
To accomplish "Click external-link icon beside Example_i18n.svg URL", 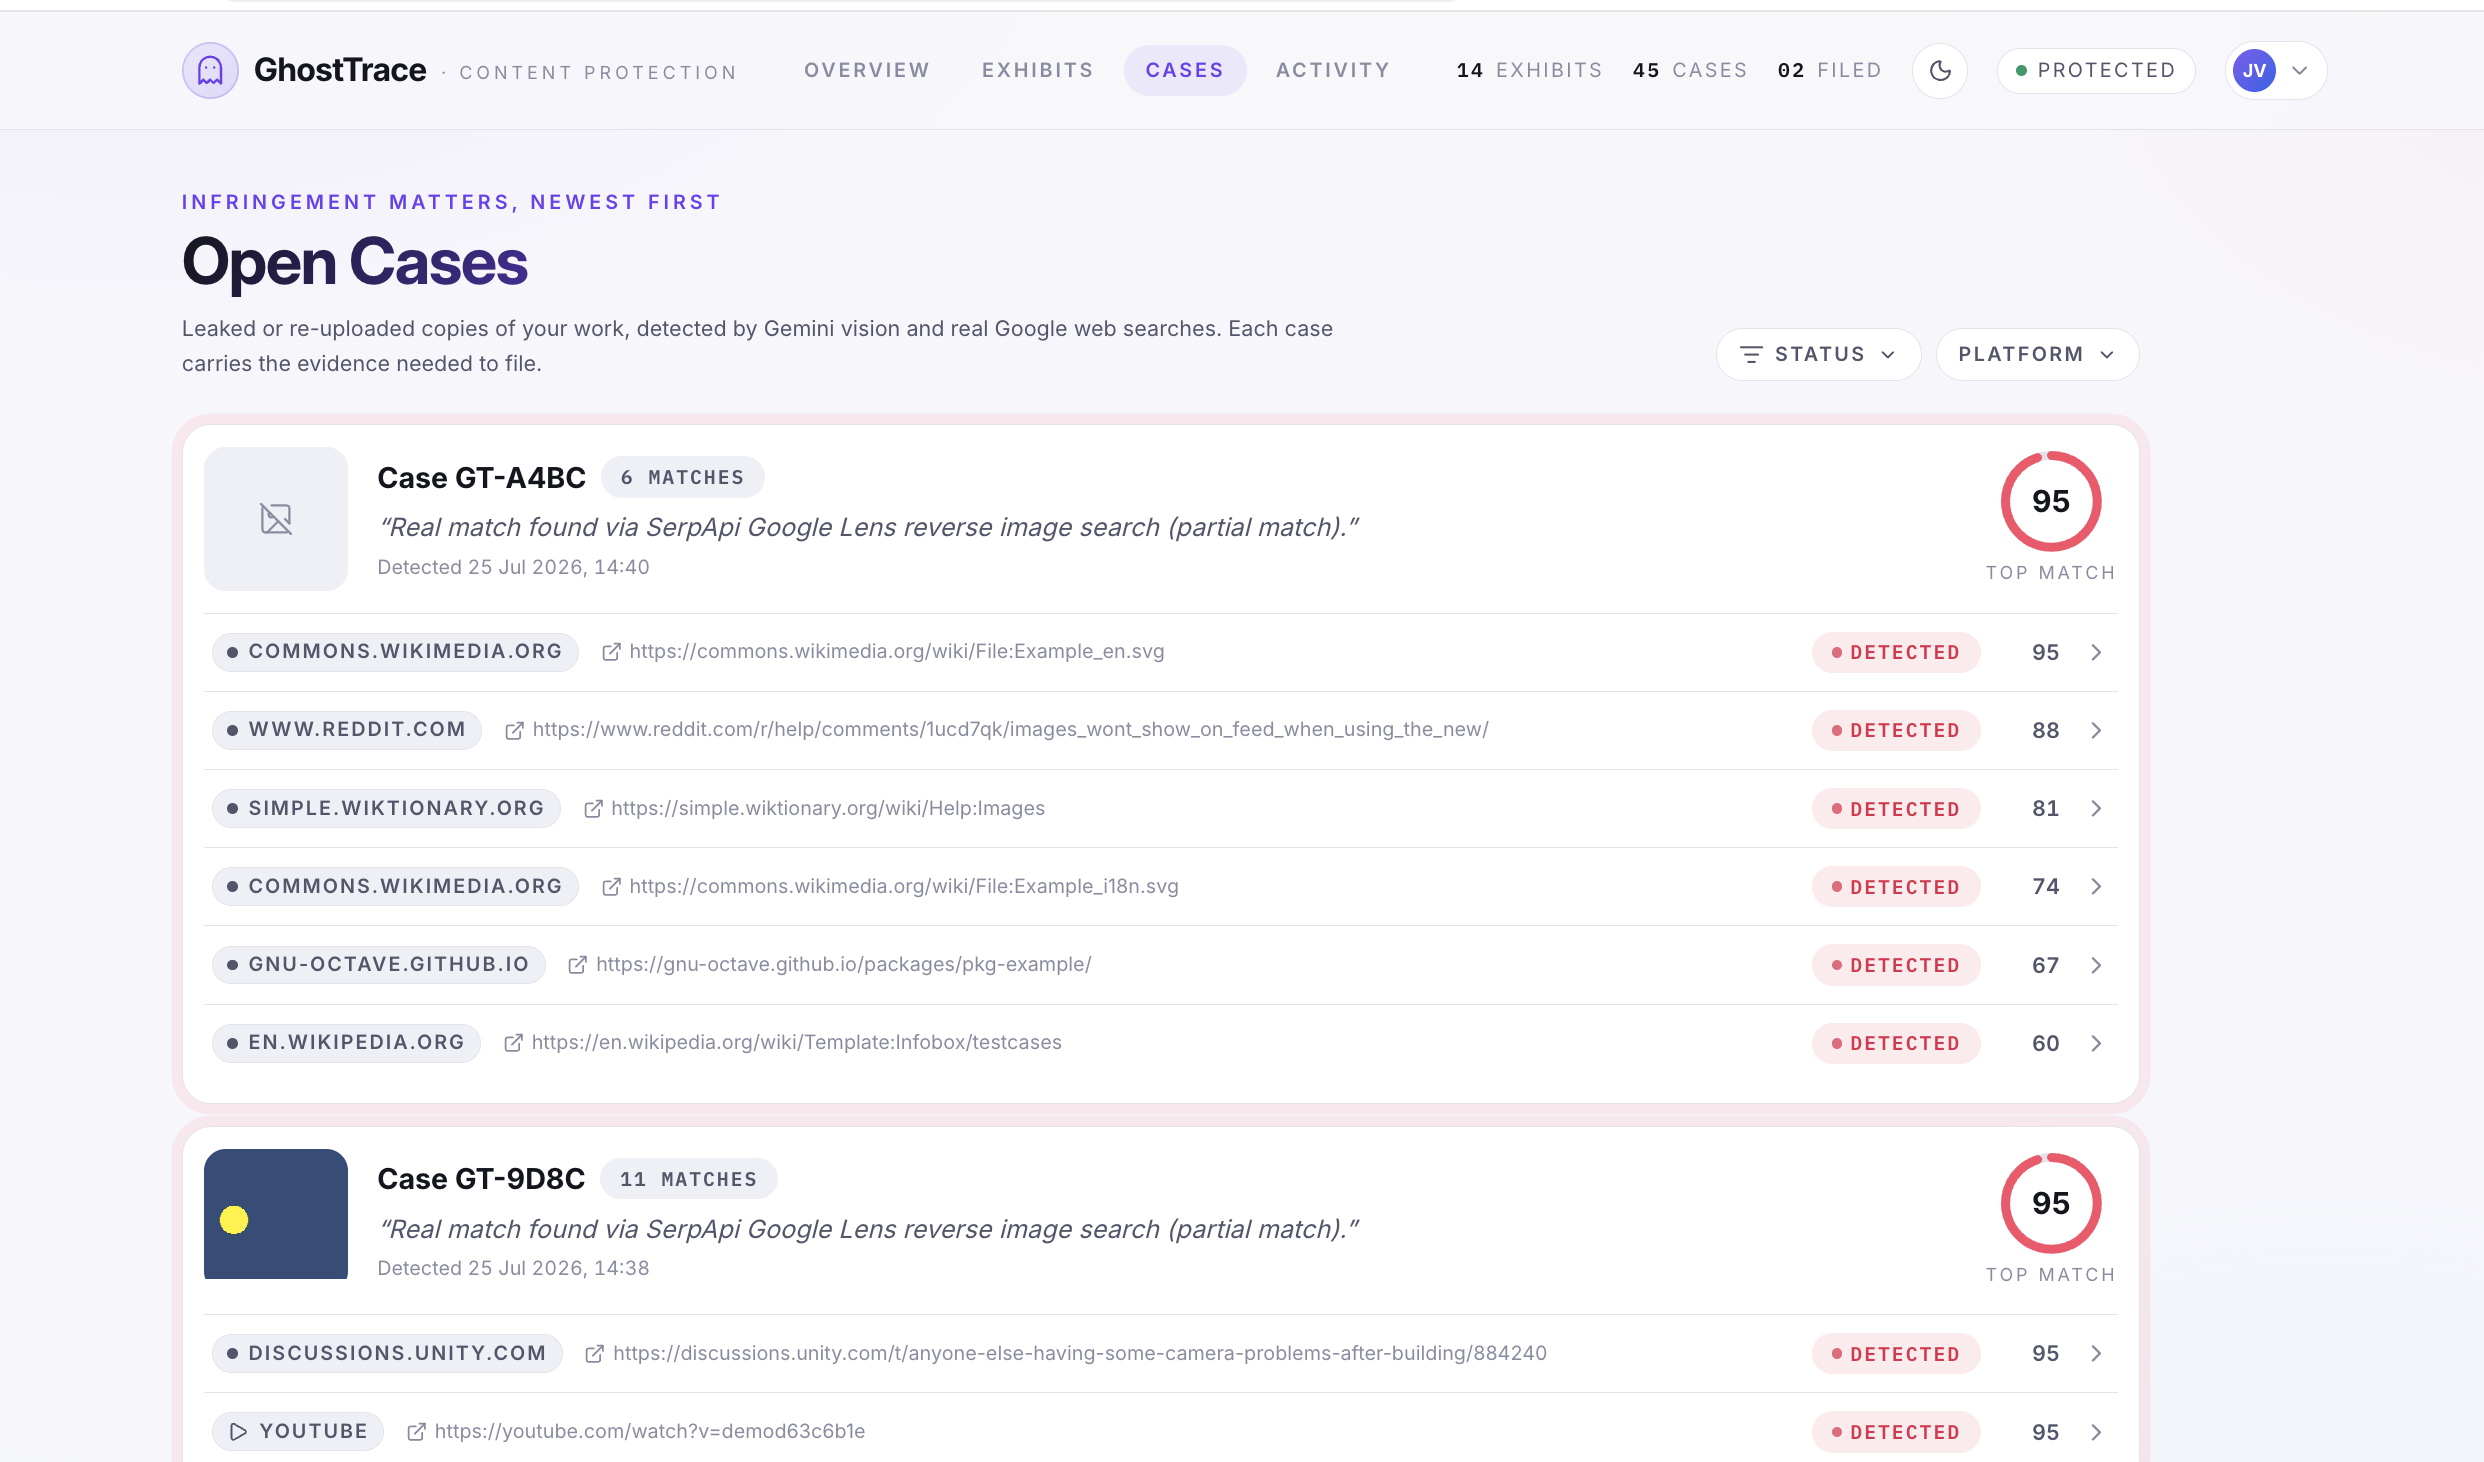I will (x=612, y=887).
